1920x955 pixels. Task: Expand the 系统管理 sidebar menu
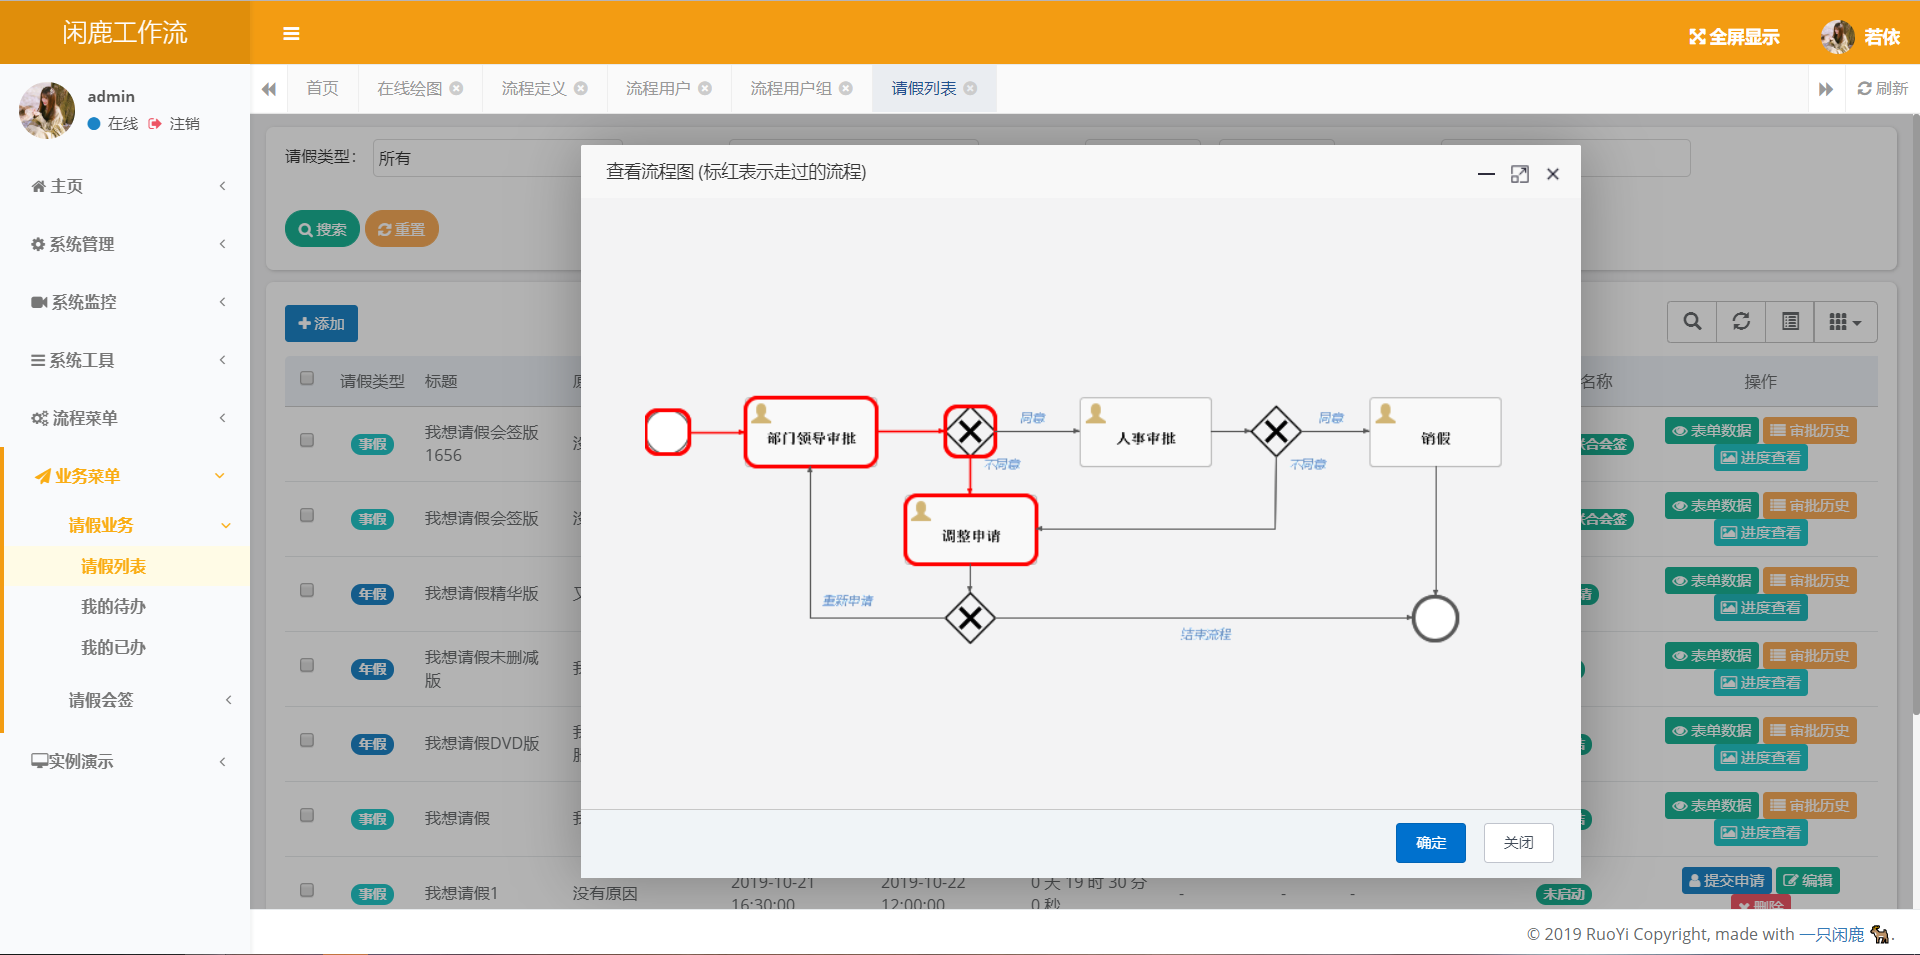pos(125,244)
